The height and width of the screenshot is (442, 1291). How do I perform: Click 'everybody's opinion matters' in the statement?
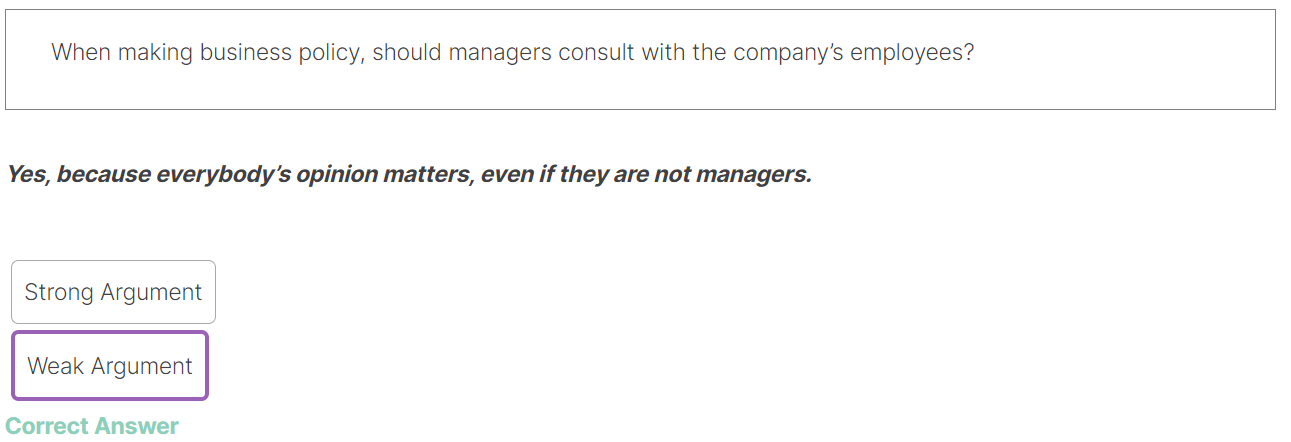313,175
